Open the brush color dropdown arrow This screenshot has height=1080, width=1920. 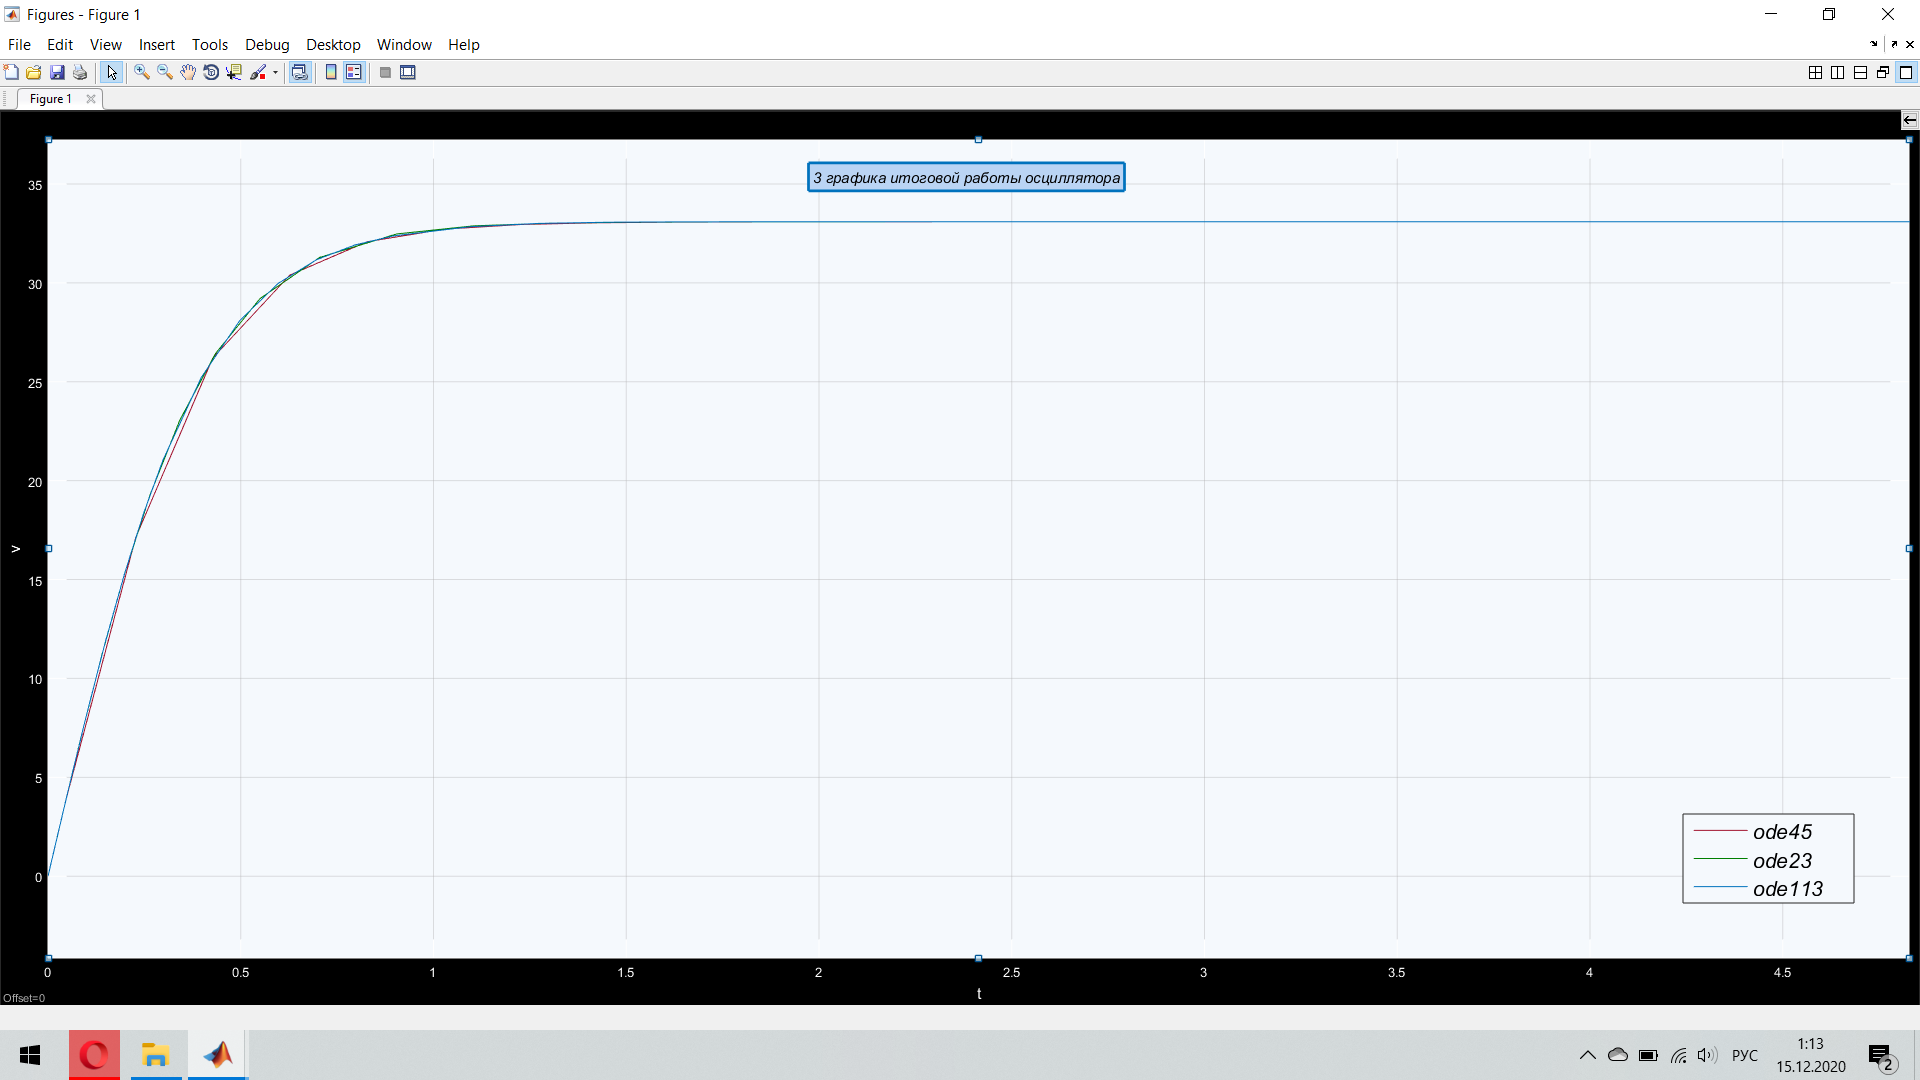point(275,72)
